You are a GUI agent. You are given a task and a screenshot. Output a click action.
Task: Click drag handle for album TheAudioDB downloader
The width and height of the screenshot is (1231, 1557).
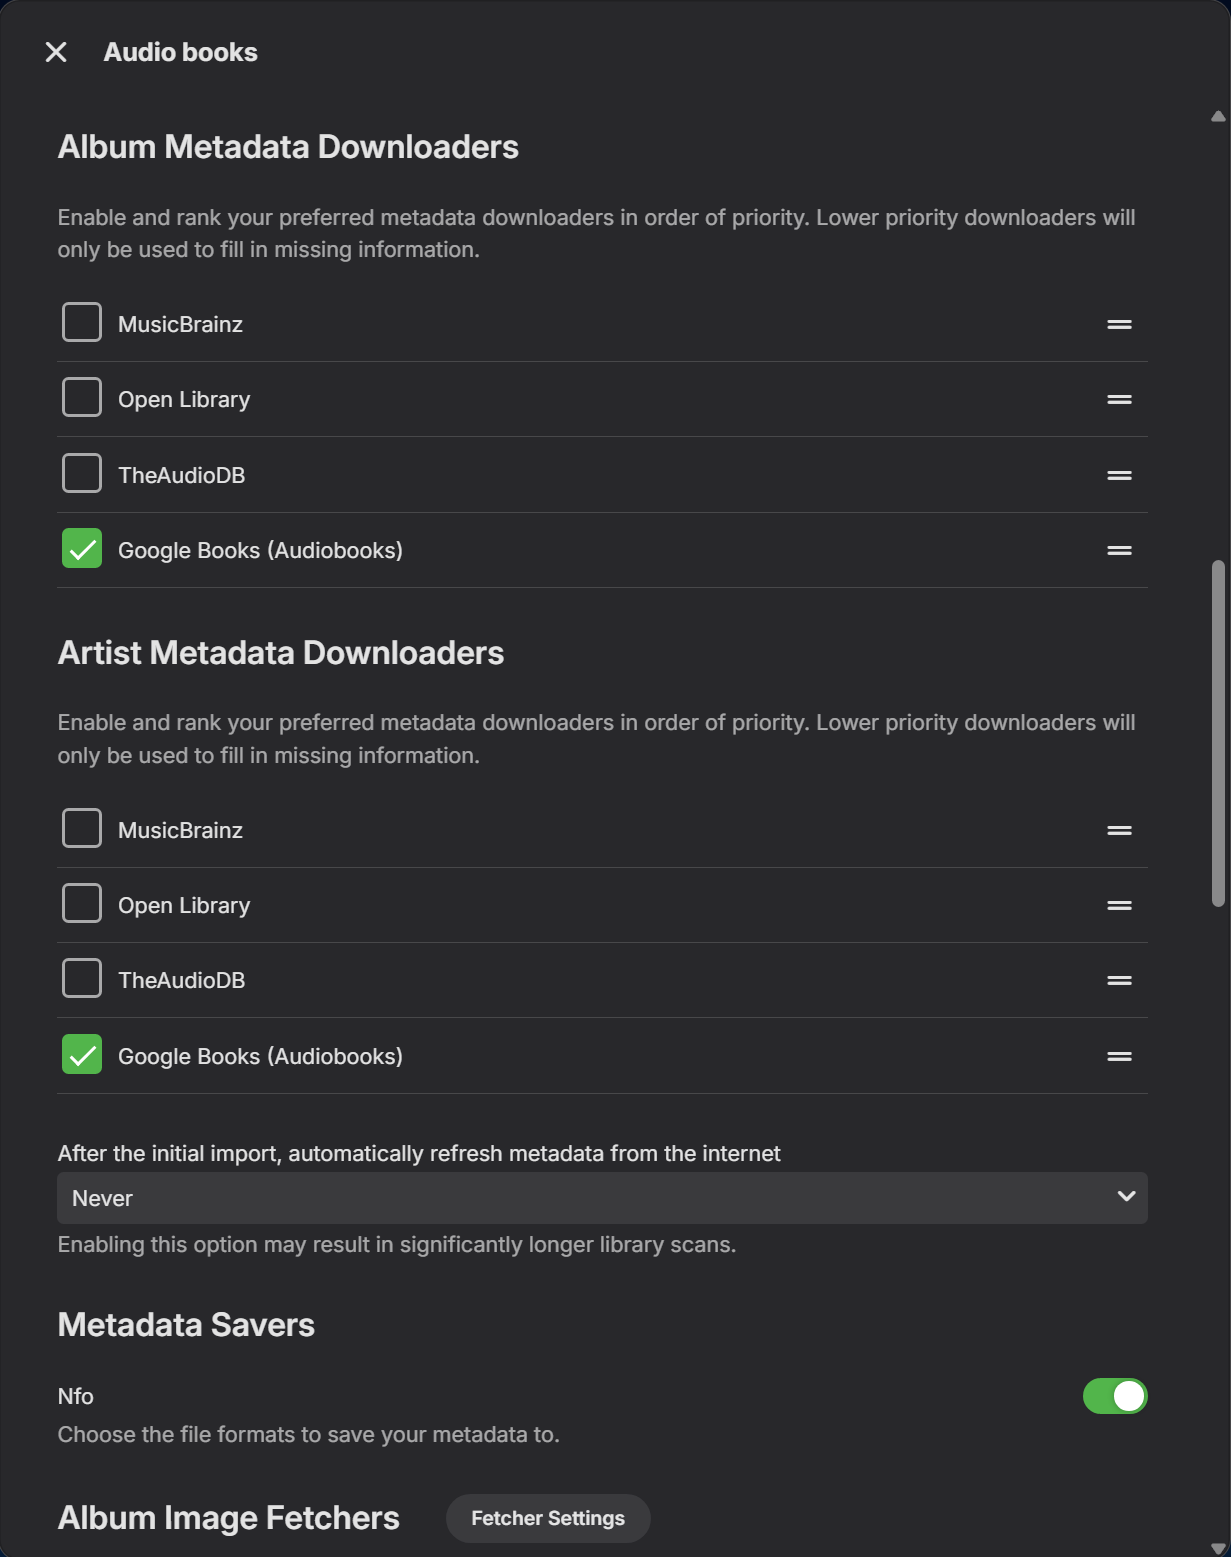click(1119, 475)
